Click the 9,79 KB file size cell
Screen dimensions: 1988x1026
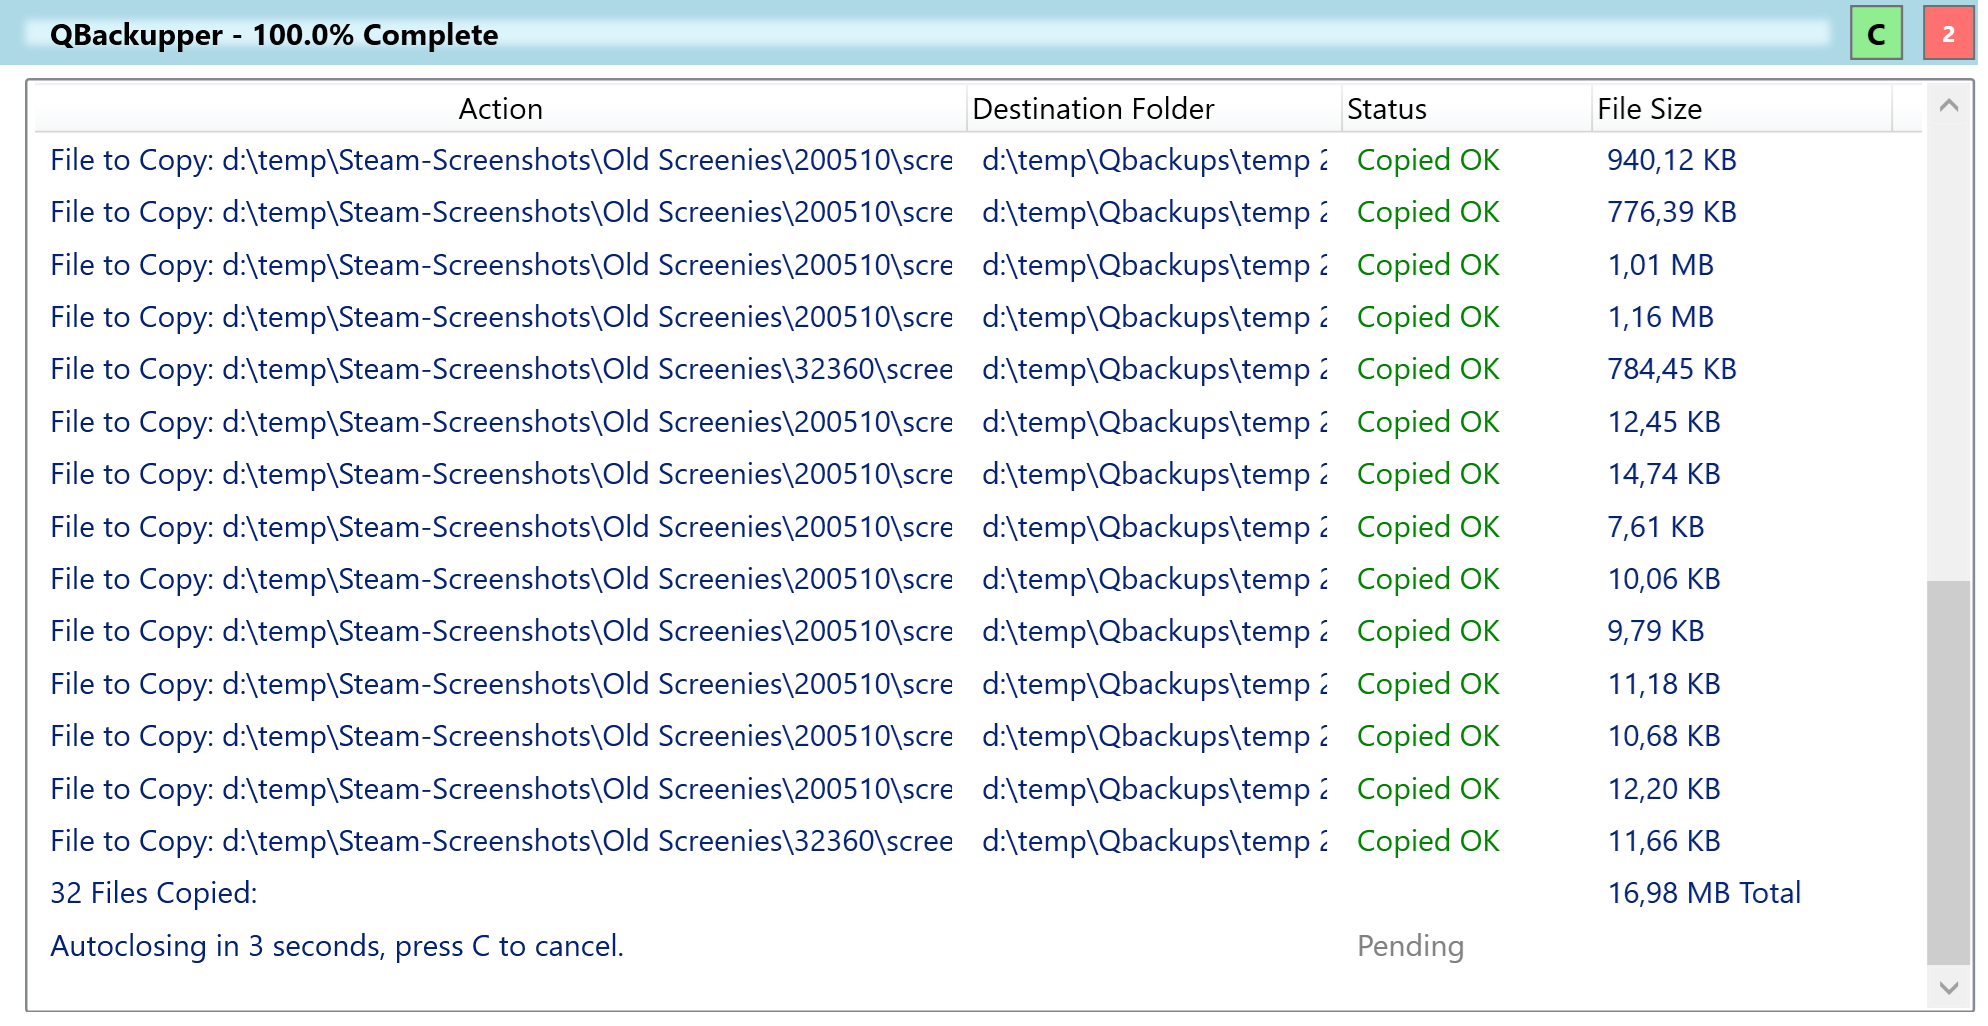tap(1656, 631)
